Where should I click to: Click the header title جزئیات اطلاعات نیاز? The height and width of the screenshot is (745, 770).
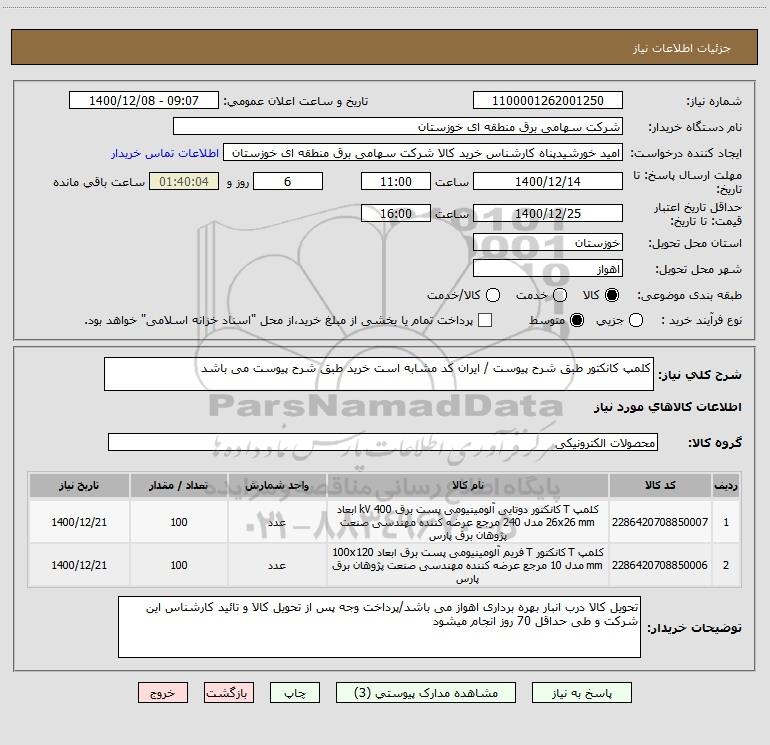tap(682, 48)
